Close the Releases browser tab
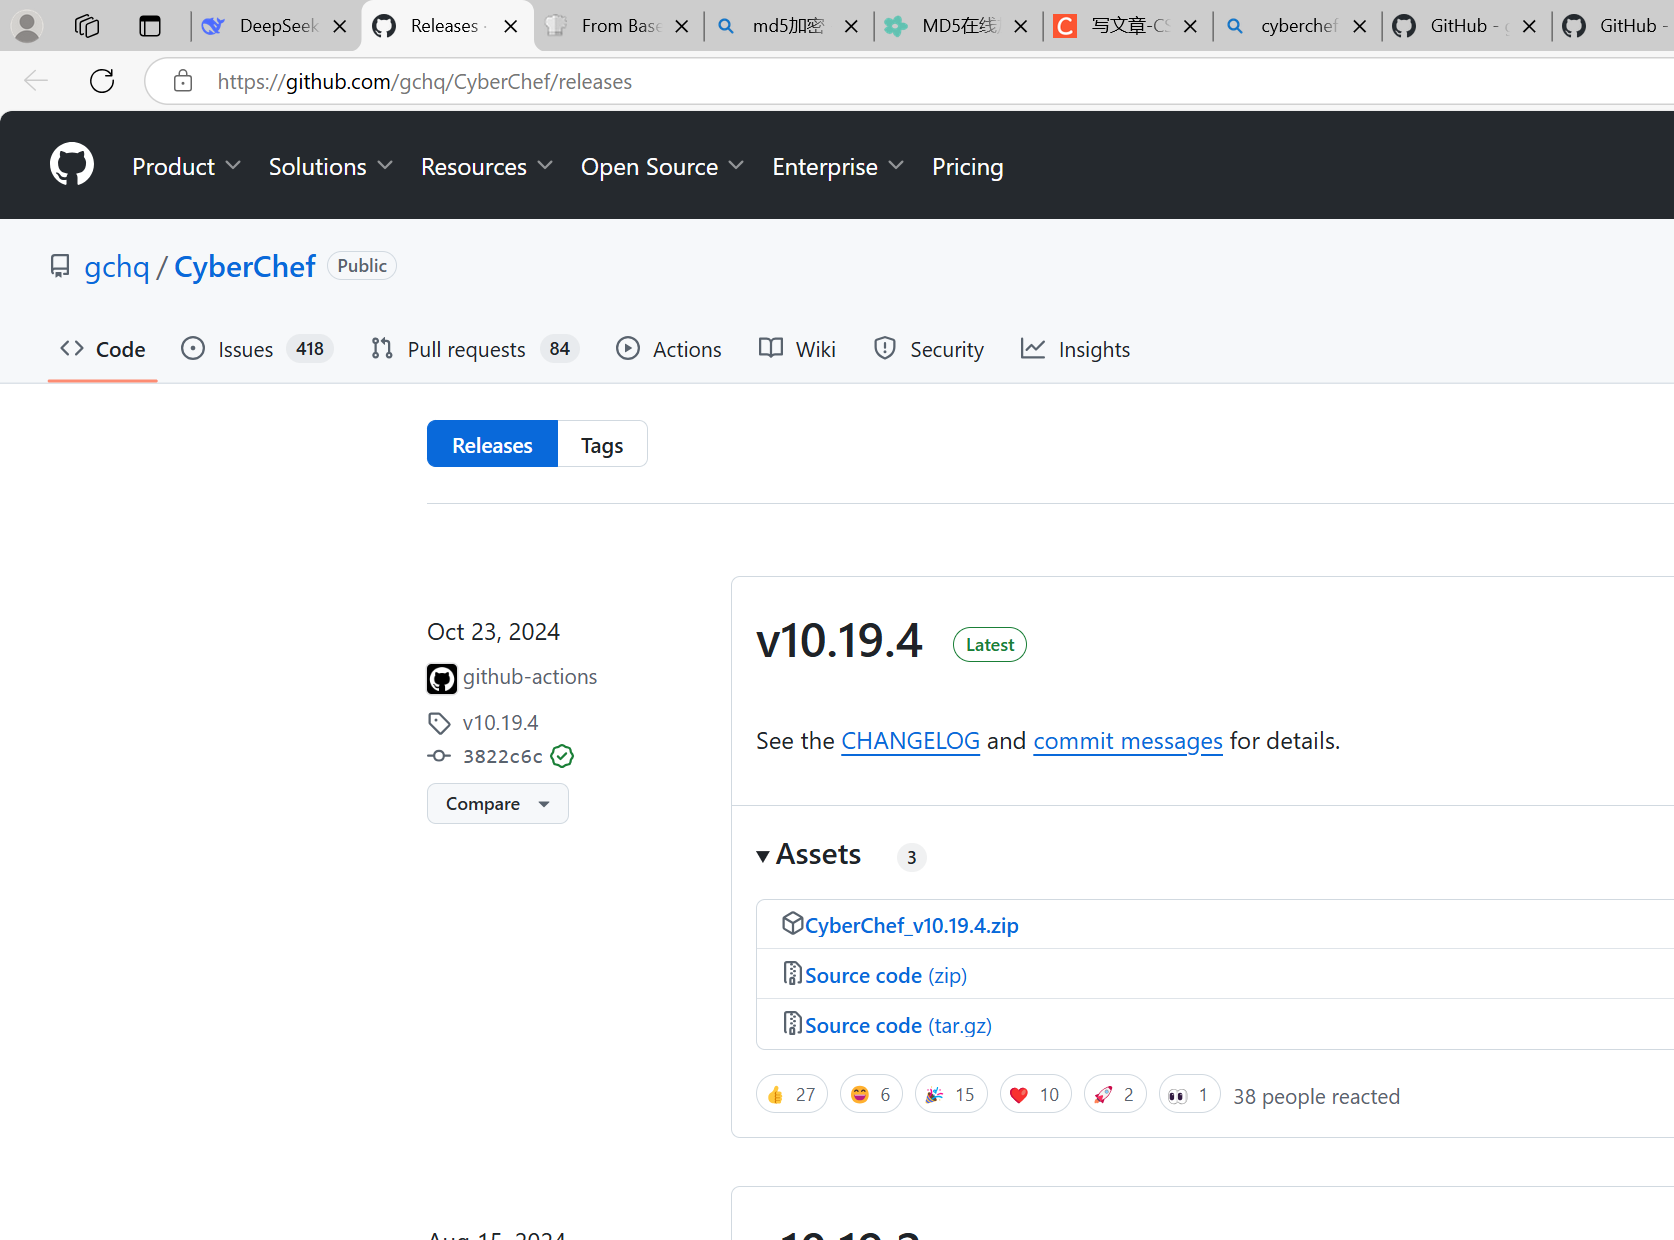The height and width of the screenshot is (1240, 1674). click(x=511, y=26)
